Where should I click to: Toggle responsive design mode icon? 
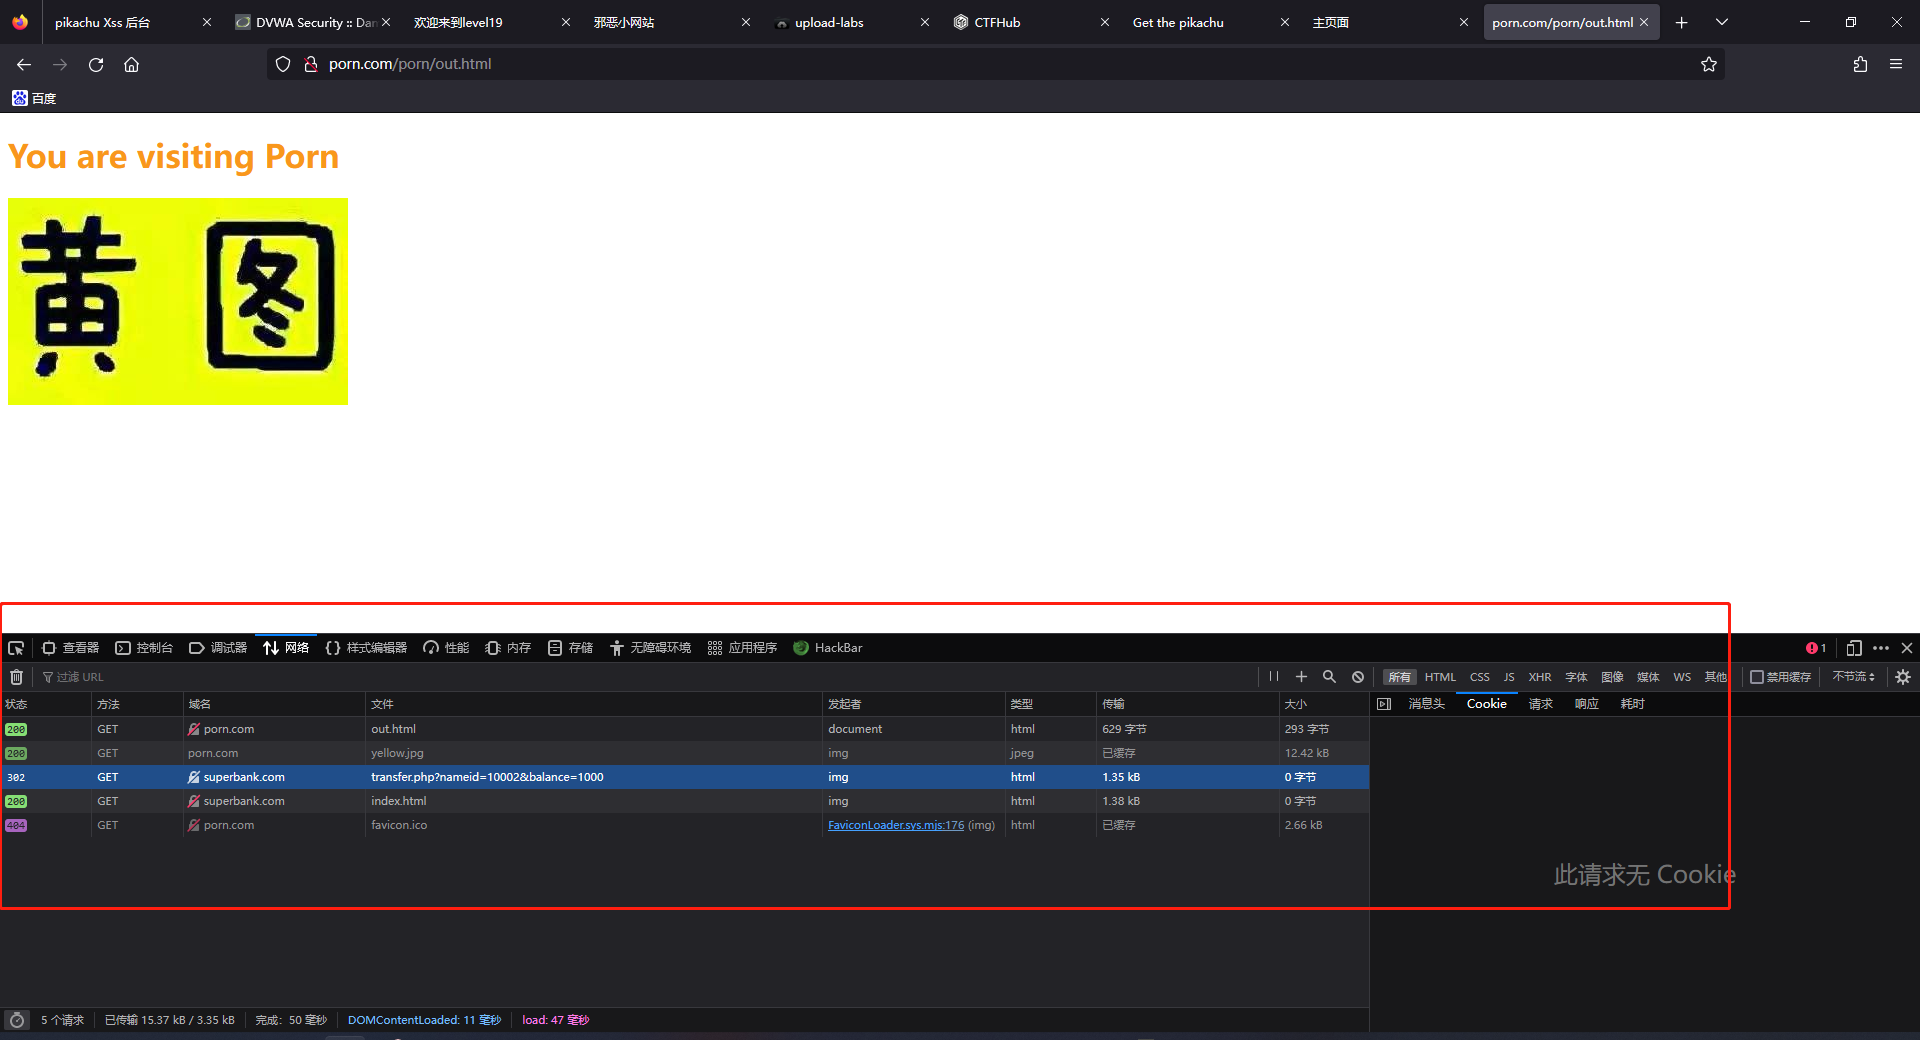point(1854,648)
